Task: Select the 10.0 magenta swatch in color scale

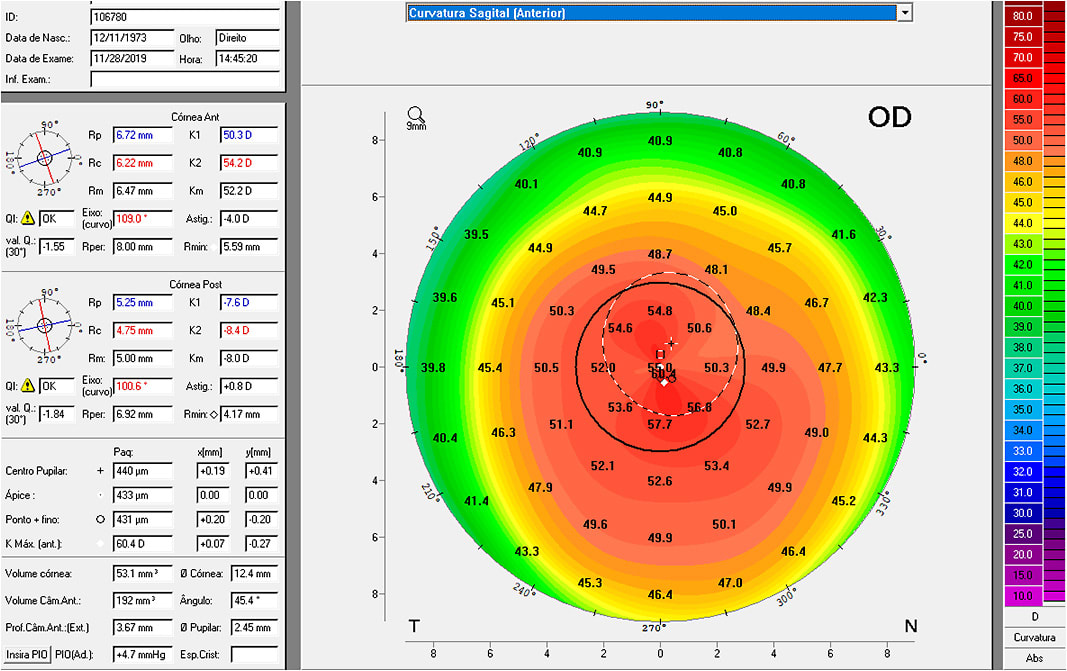Action: pos(1023,596)
